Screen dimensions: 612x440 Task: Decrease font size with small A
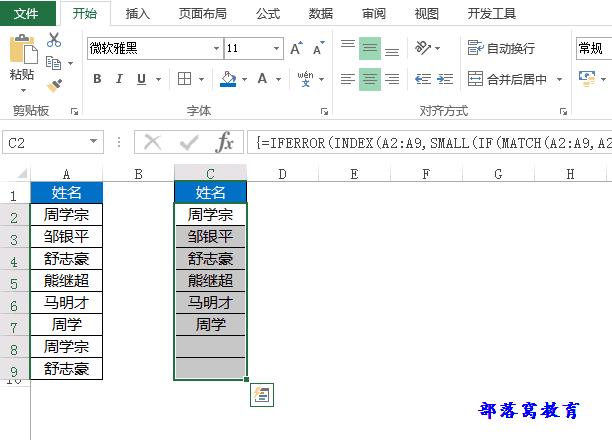[x=319, y=48]
